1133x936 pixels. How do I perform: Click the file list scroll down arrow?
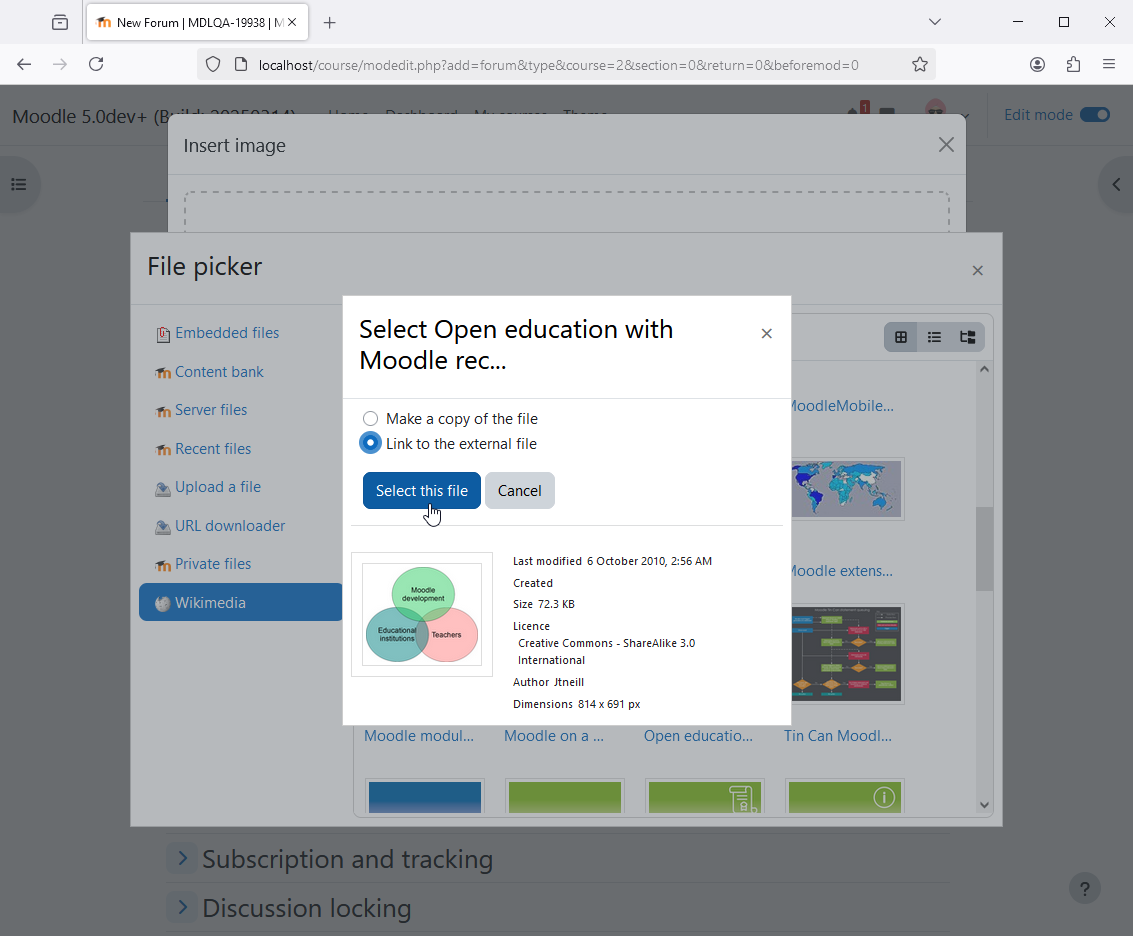tap(984, 804)
